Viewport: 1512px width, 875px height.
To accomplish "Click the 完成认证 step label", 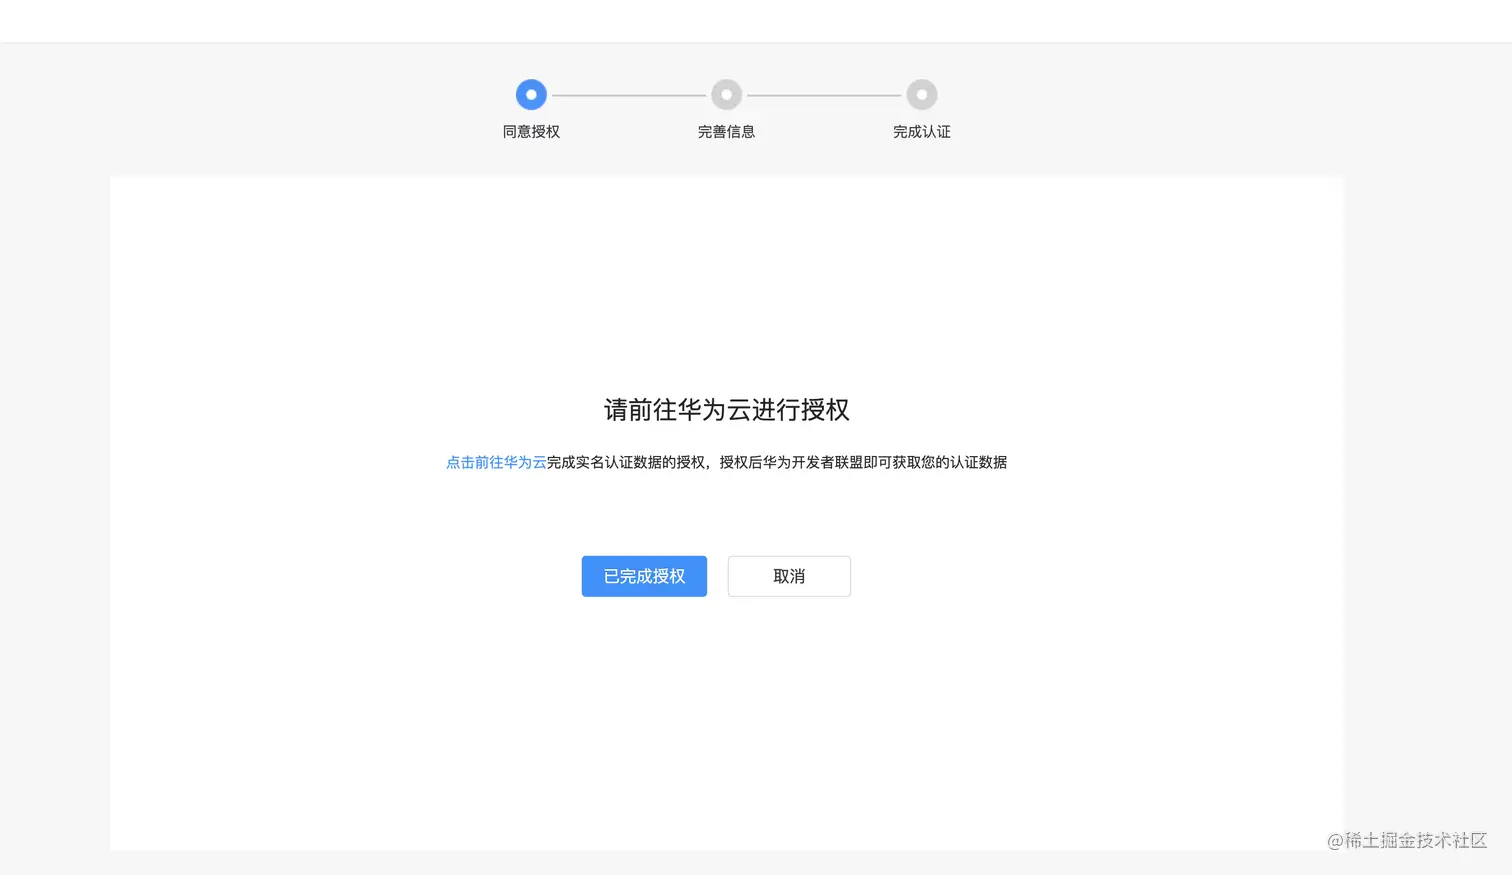I will (922, 132).
